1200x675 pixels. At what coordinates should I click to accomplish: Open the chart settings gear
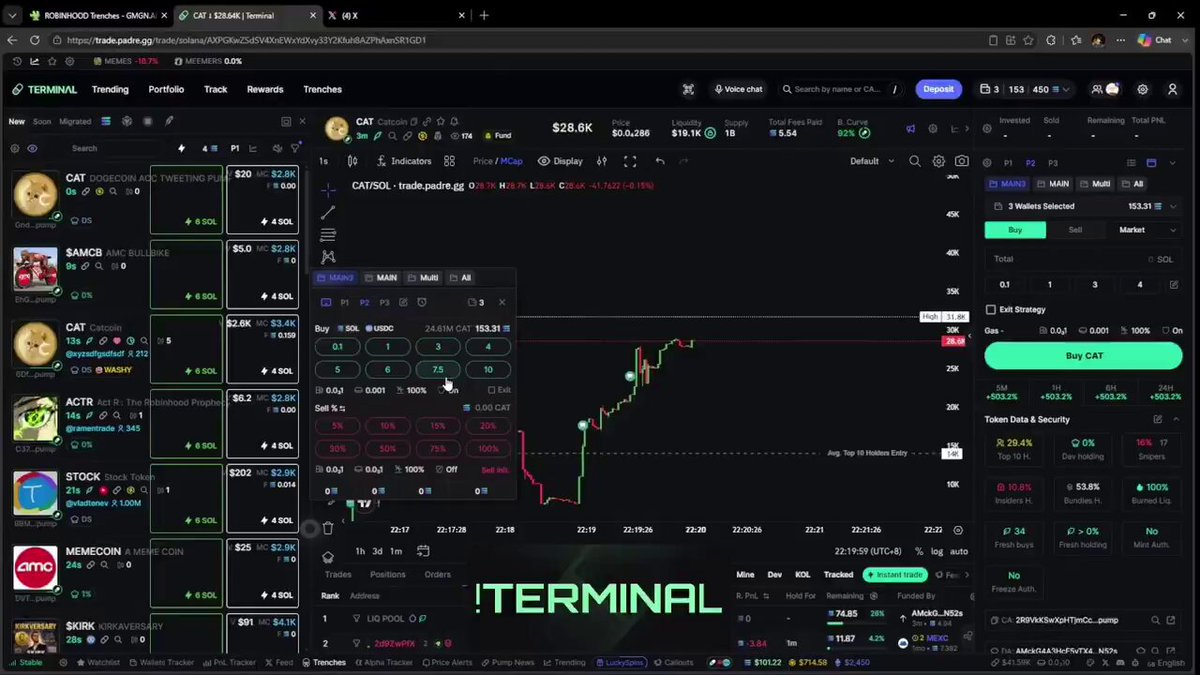pos(938,161)
